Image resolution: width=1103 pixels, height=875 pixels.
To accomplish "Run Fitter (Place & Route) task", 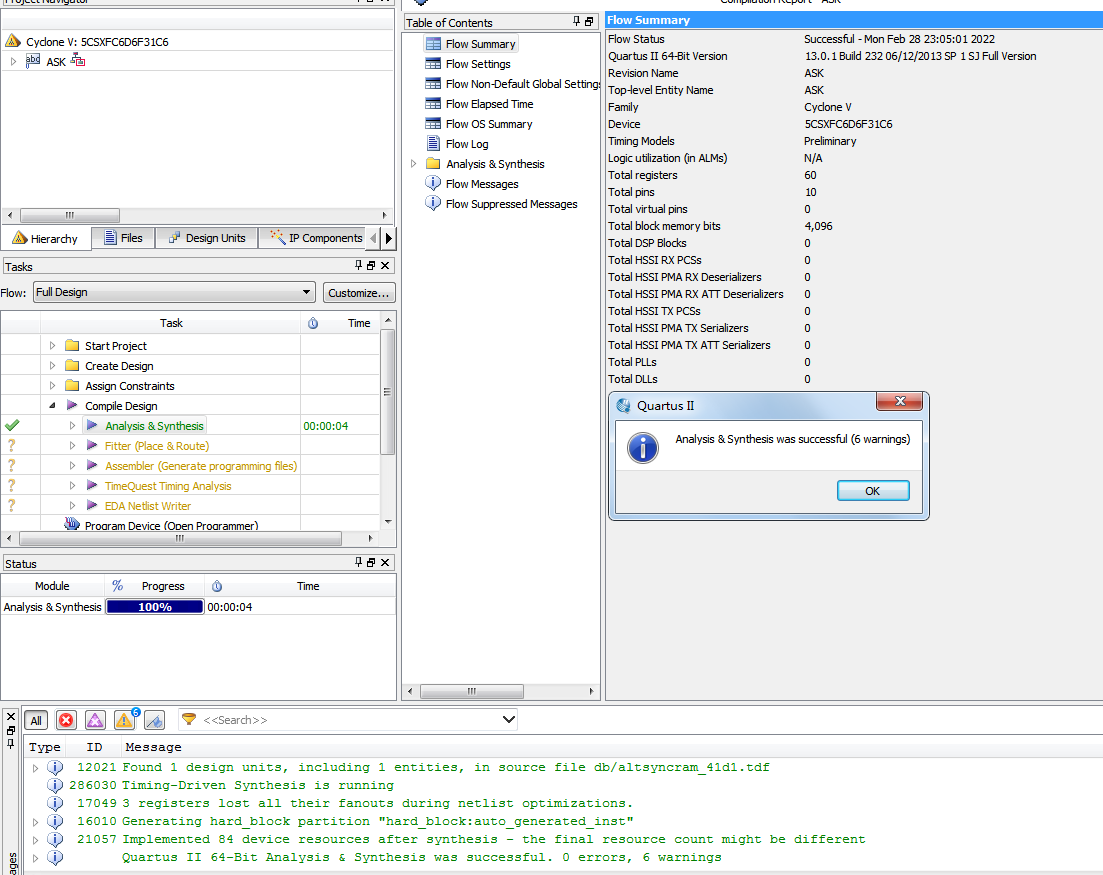I will pos(157,446).
